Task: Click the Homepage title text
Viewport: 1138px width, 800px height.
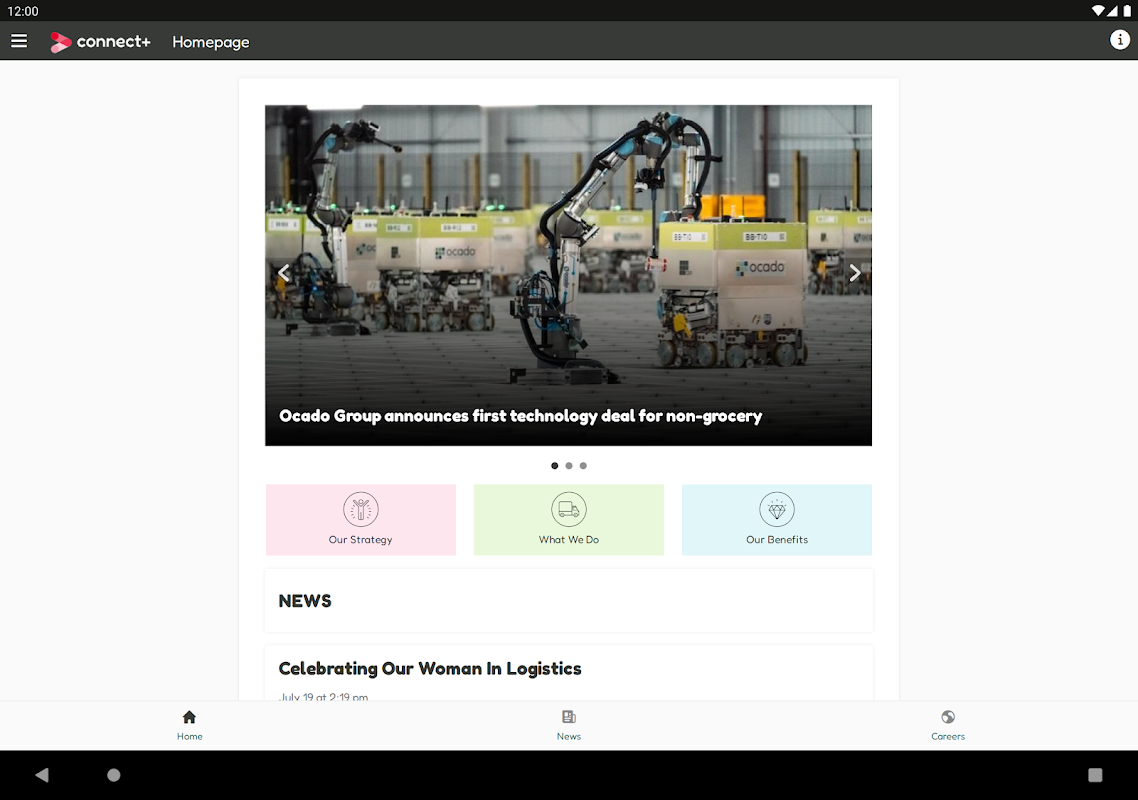Action: click(x=210, y=42)
